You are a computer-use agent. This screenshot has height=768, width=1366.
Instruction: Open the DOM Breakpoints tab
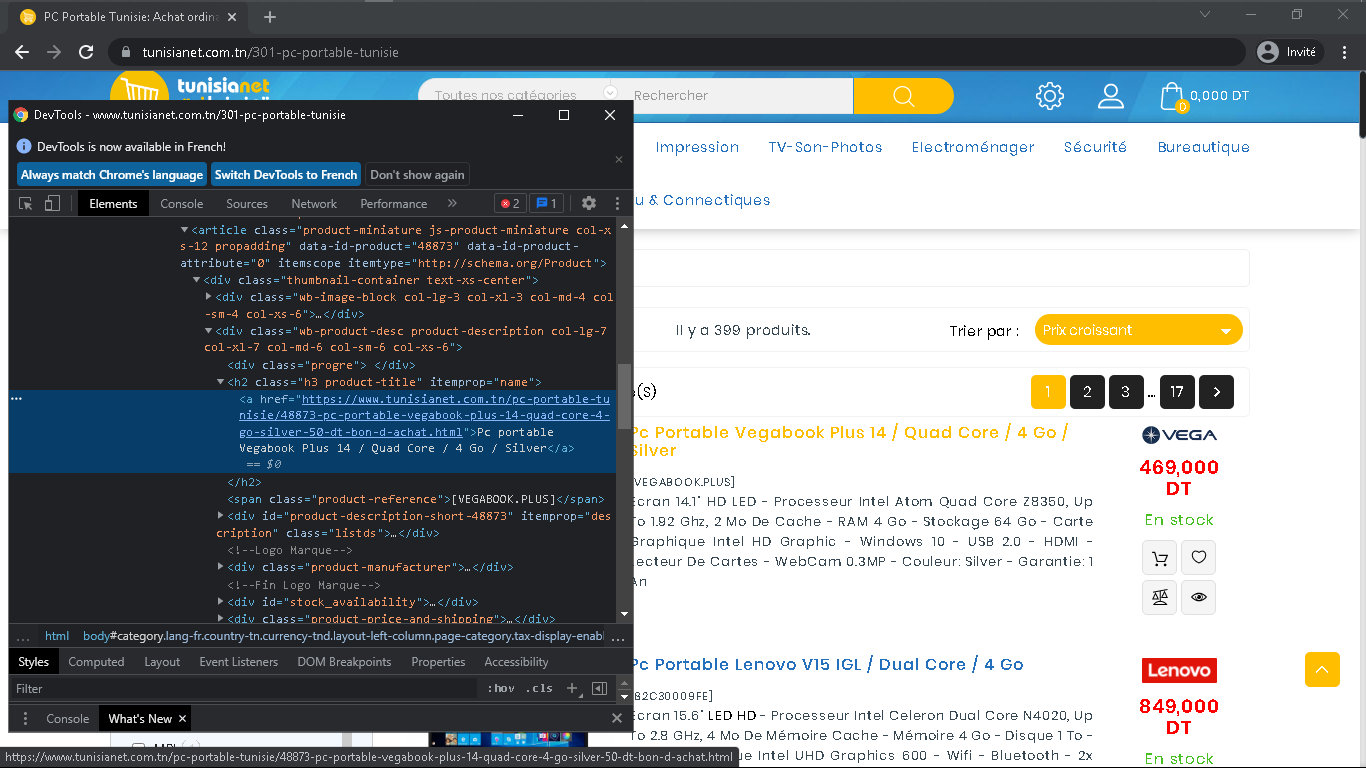345,662
